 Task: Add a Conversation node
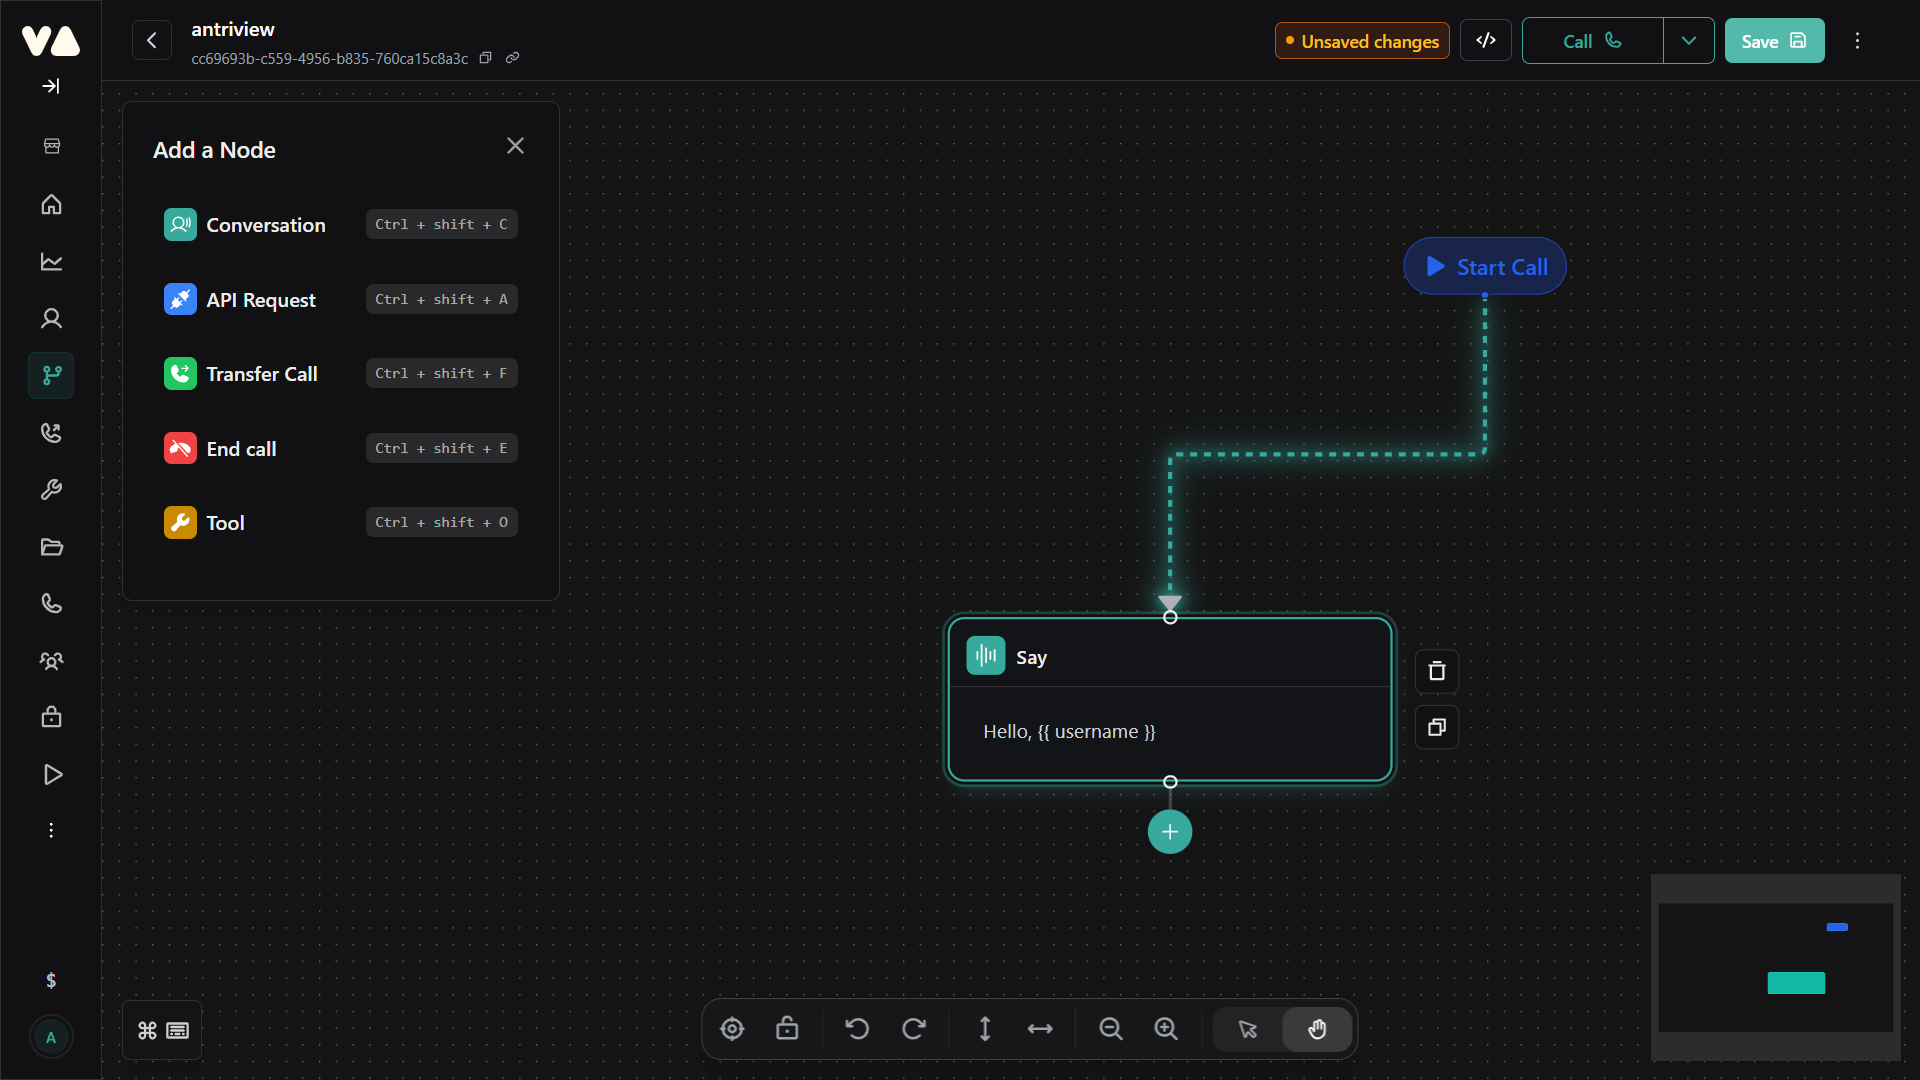[265, 225]
